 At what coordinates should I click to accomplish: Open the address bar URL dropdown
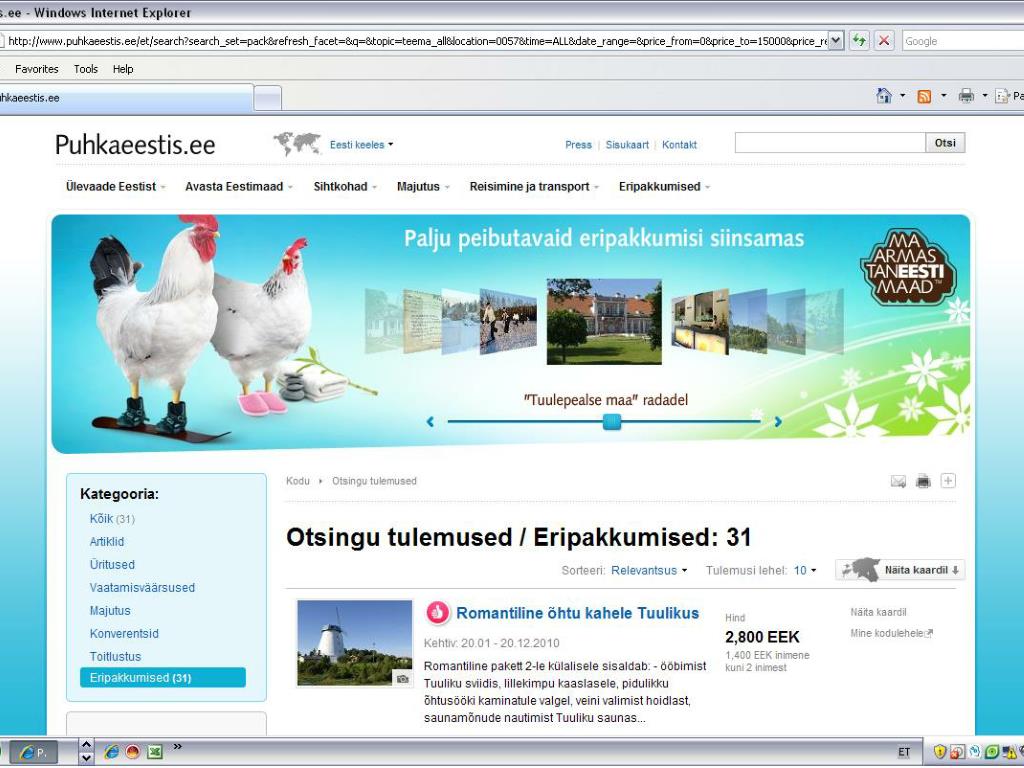point(836,40)
